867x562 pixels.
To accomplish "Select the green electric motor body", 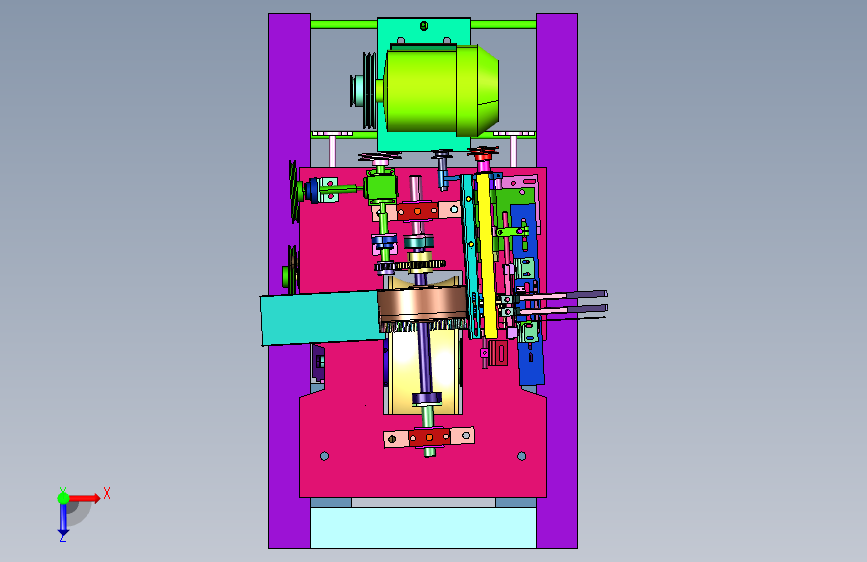I will click(x=441, y=90).
